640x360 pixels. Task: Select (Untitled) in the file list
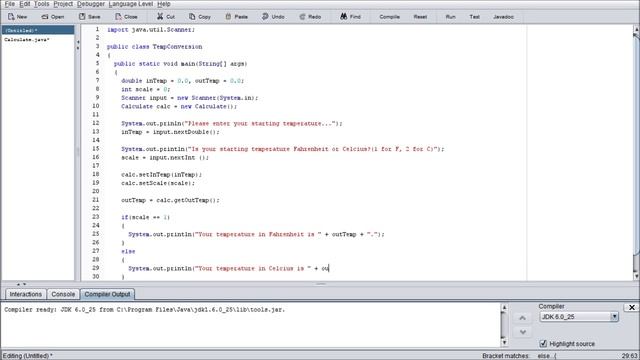[38, 30]
